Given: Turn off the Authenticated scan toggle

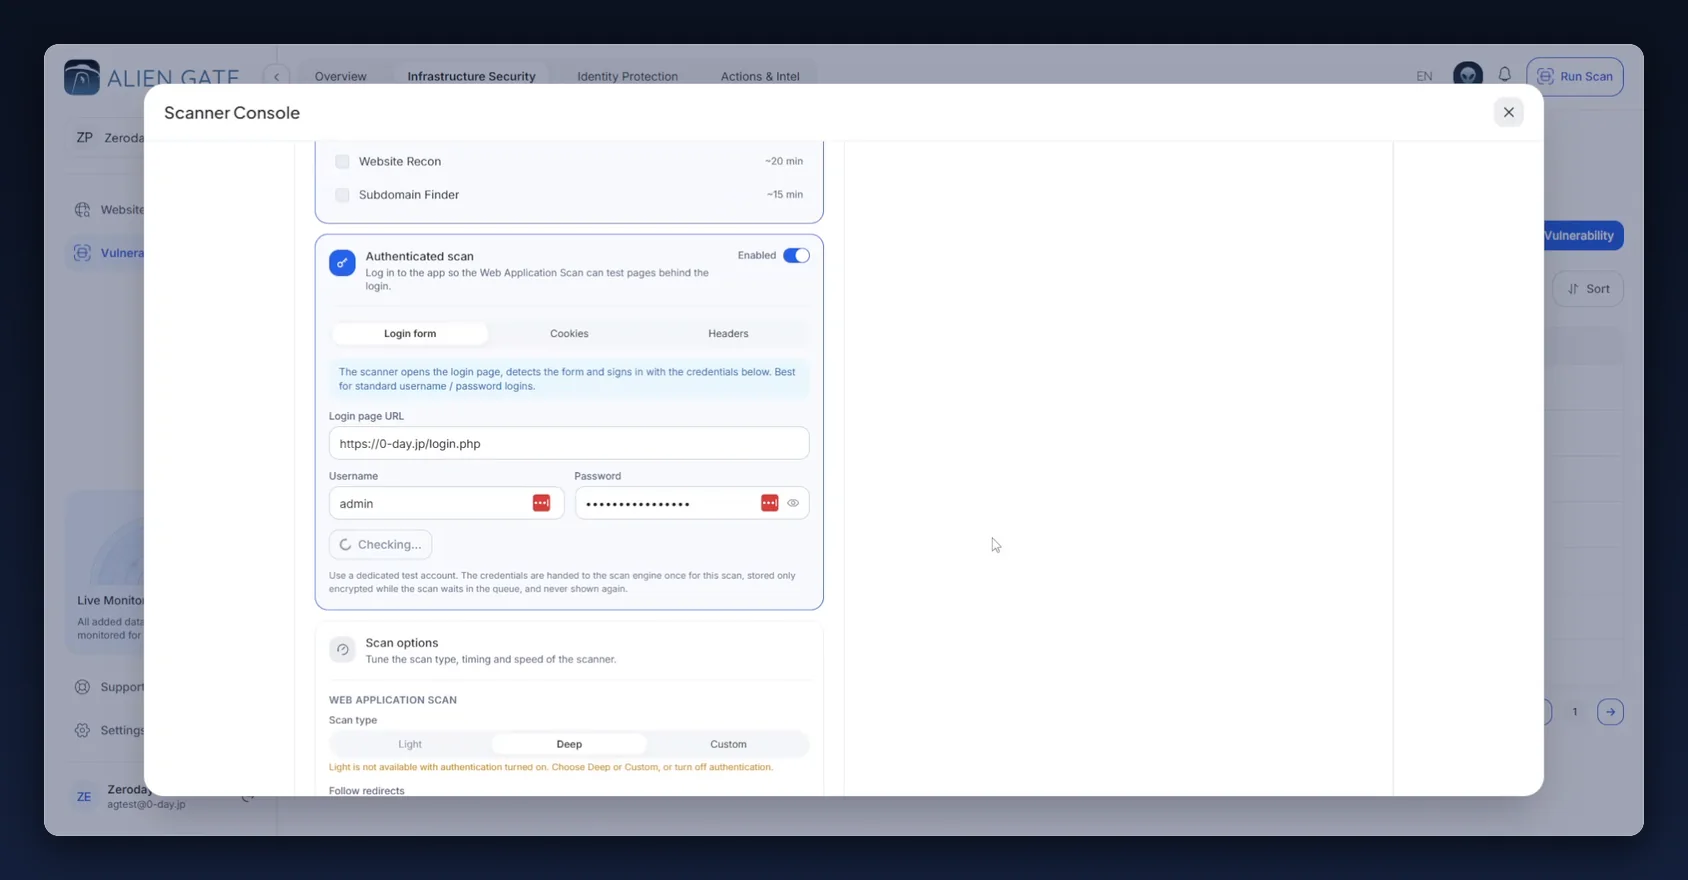Looking at the screenshot, I should coord(796,256).
